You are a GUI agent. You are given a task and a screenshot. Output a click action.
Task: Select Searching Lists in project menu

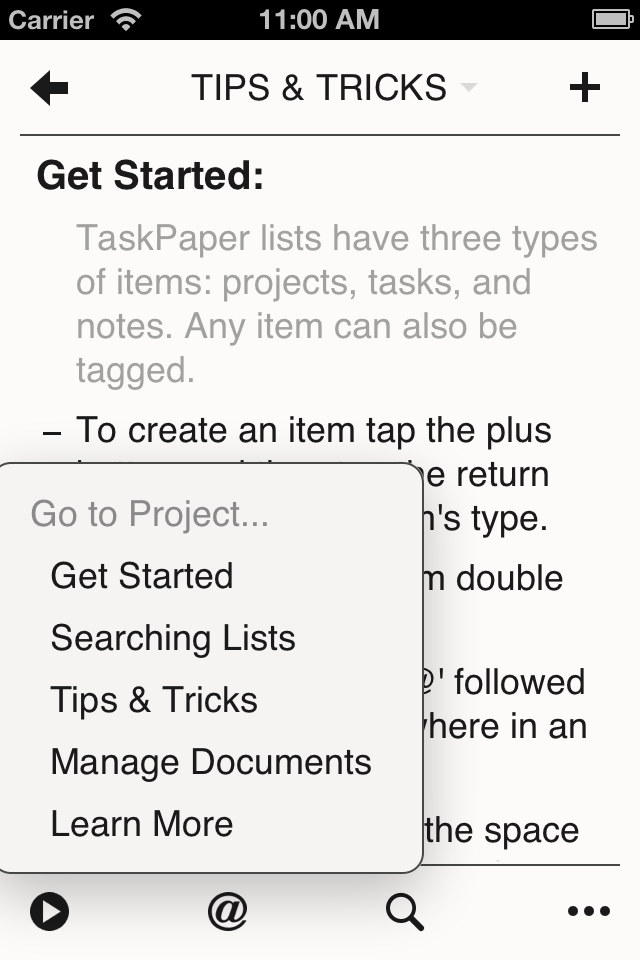(173, 638)
